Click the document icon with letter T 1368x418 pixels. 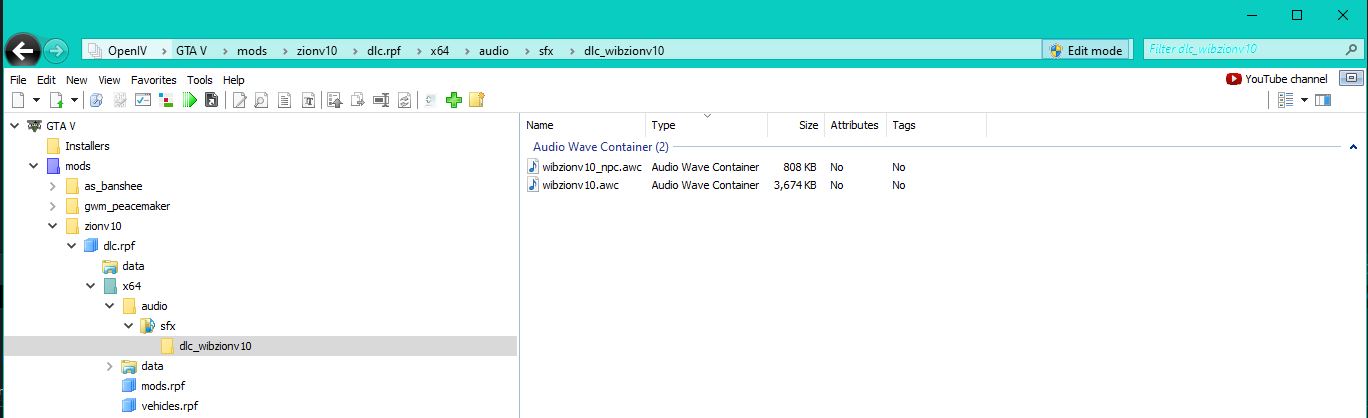click(308, 100)
